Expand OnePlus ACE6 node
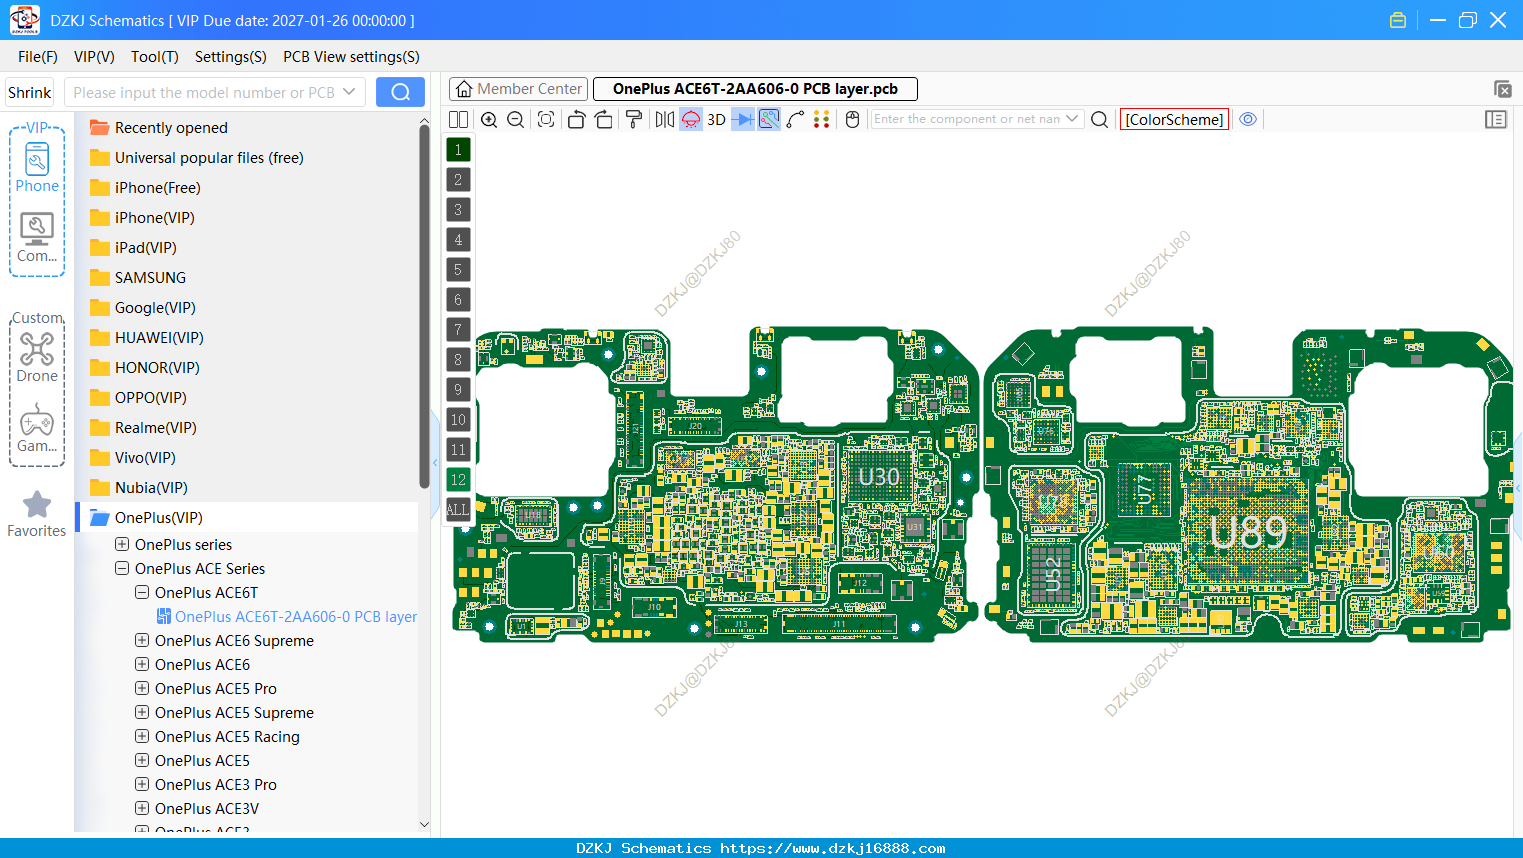The image size is (1523, 858). pos(142,664)
